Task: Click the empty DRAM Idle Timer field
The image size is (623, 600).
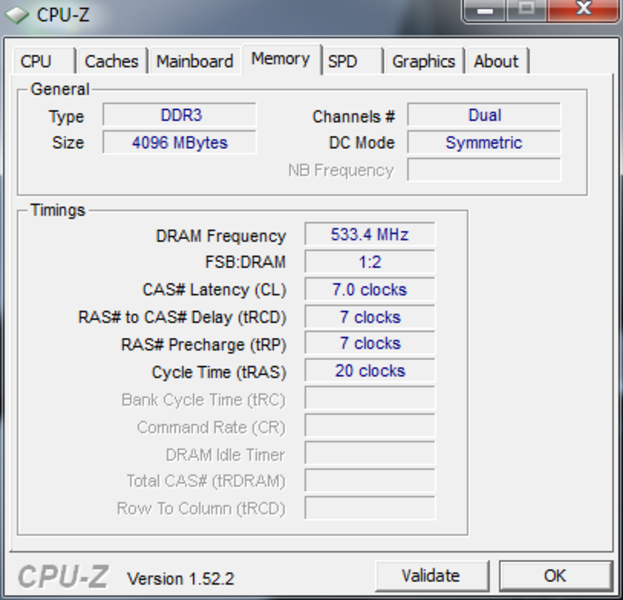Action: pos(370,453)
